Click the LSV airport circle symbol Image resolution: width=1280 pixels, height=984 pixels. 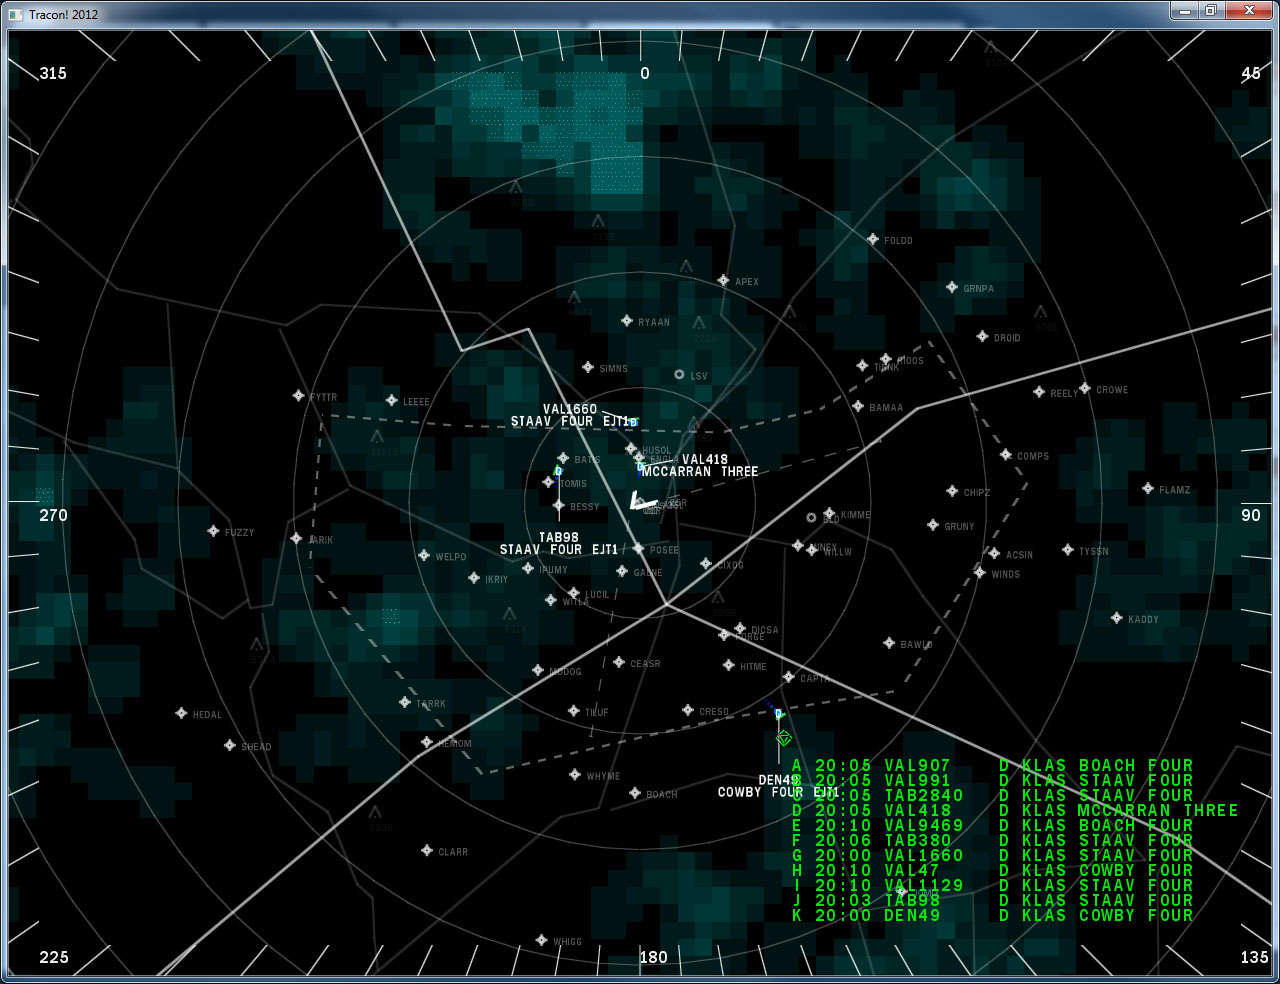point(679,375)
